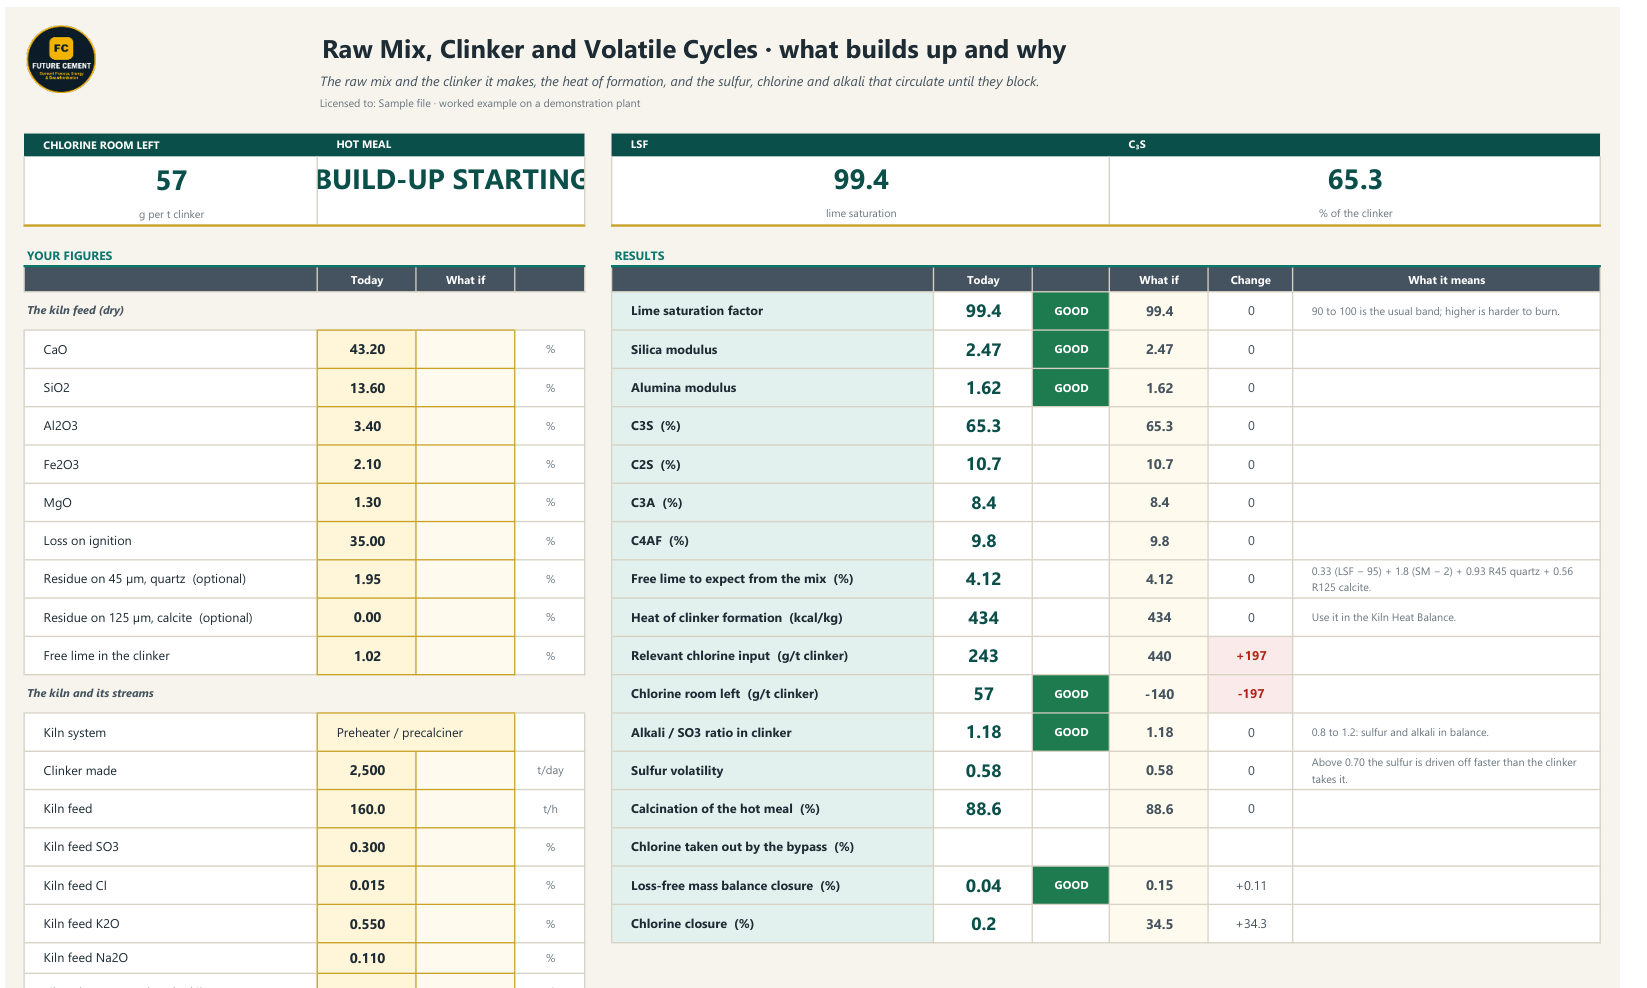Click the SiO2 What if cell

coord(465,388)
